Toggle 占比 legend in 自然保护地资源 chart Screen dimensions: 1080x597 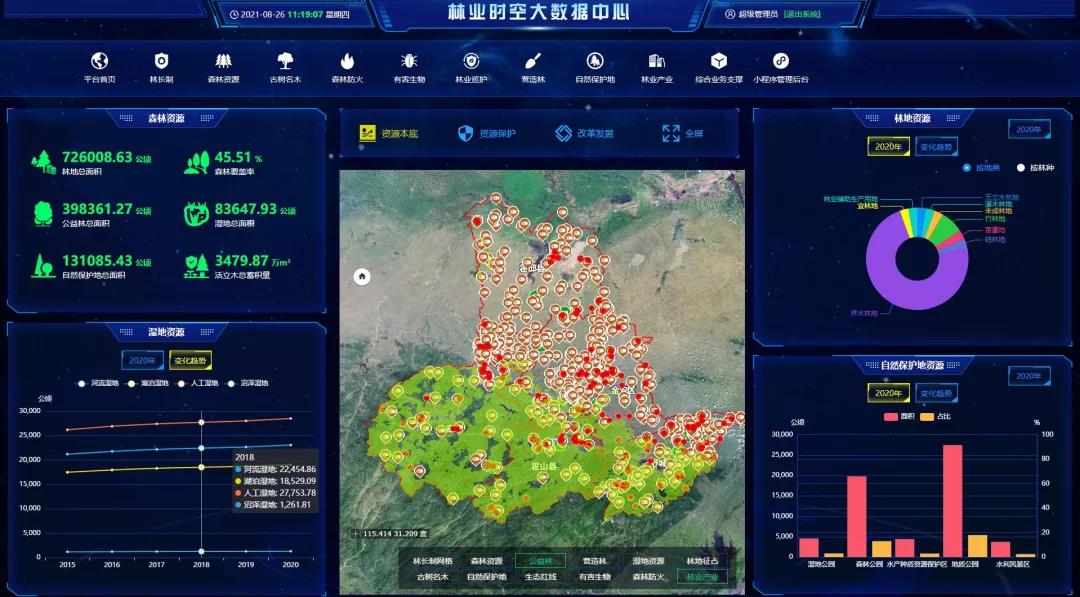click(x=927, y=416)
